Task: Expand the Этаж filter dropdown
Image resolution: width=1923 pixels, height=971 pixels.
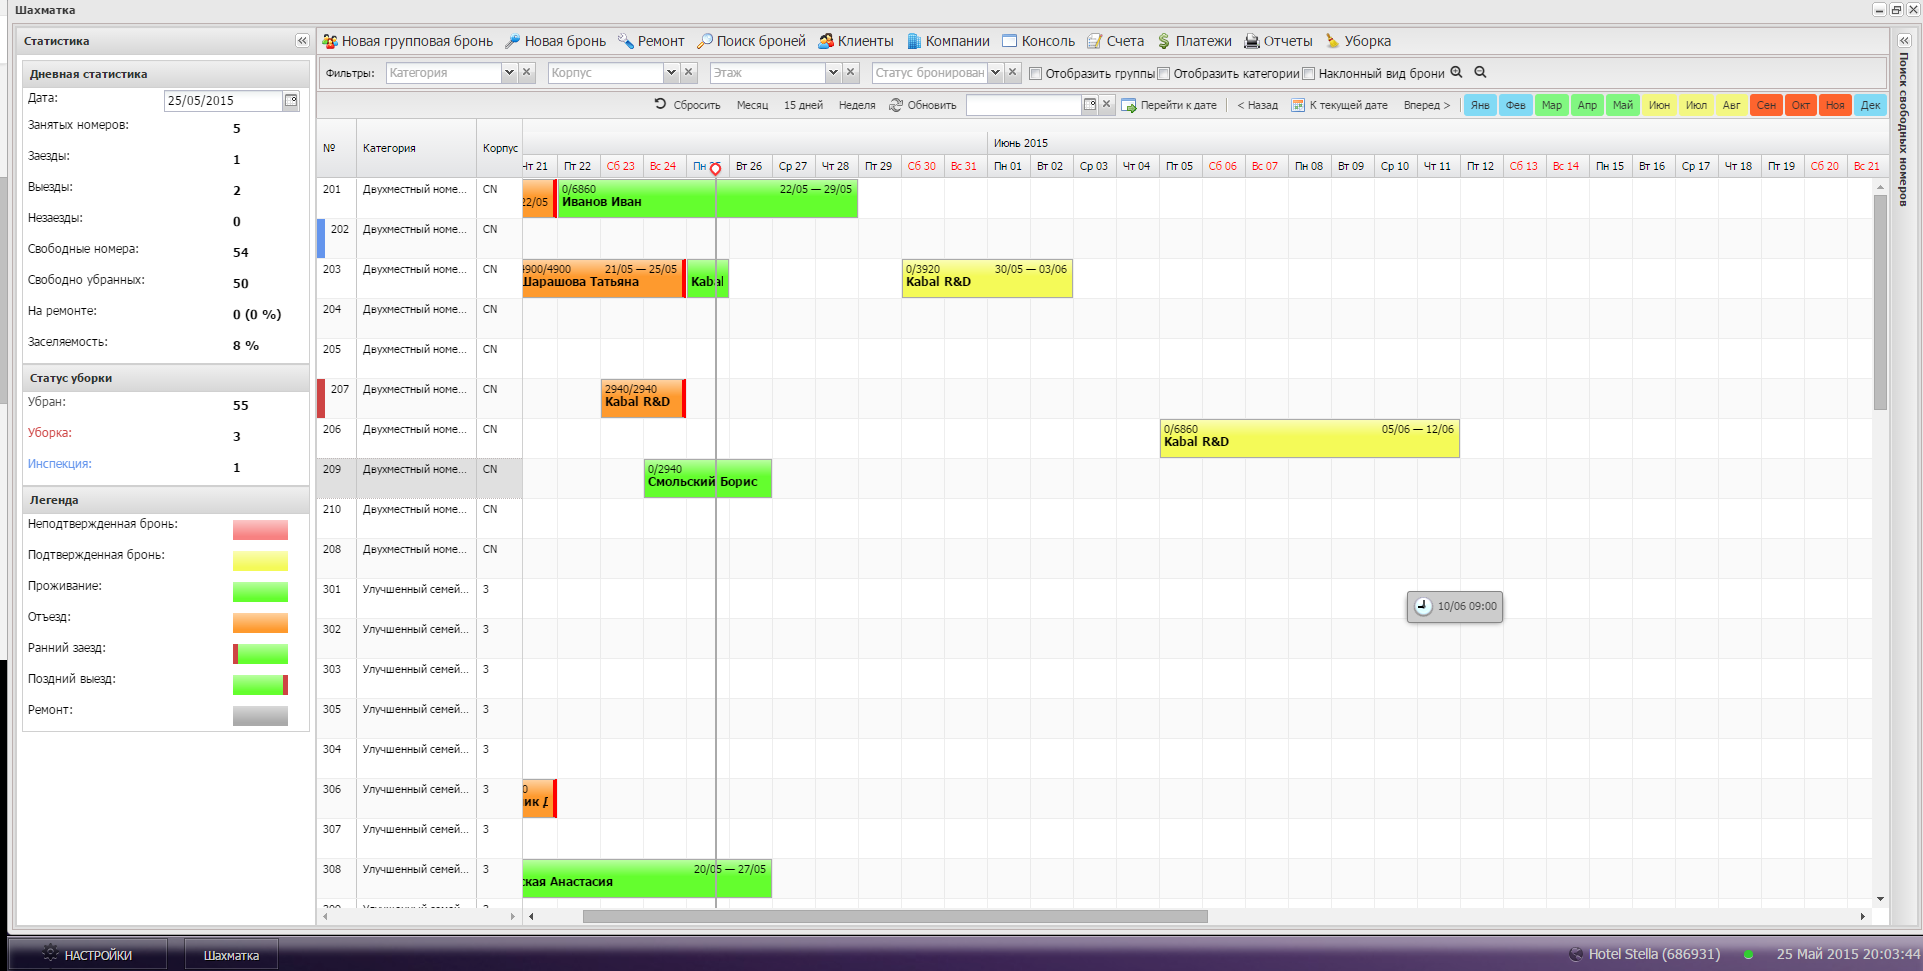Action: tap(833, 73)
